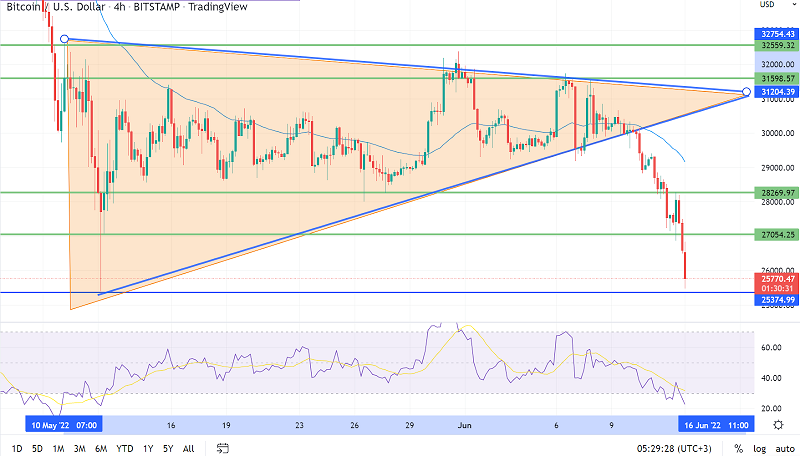
Task: Select the 6M time range
Action: (x=101, y=448)
